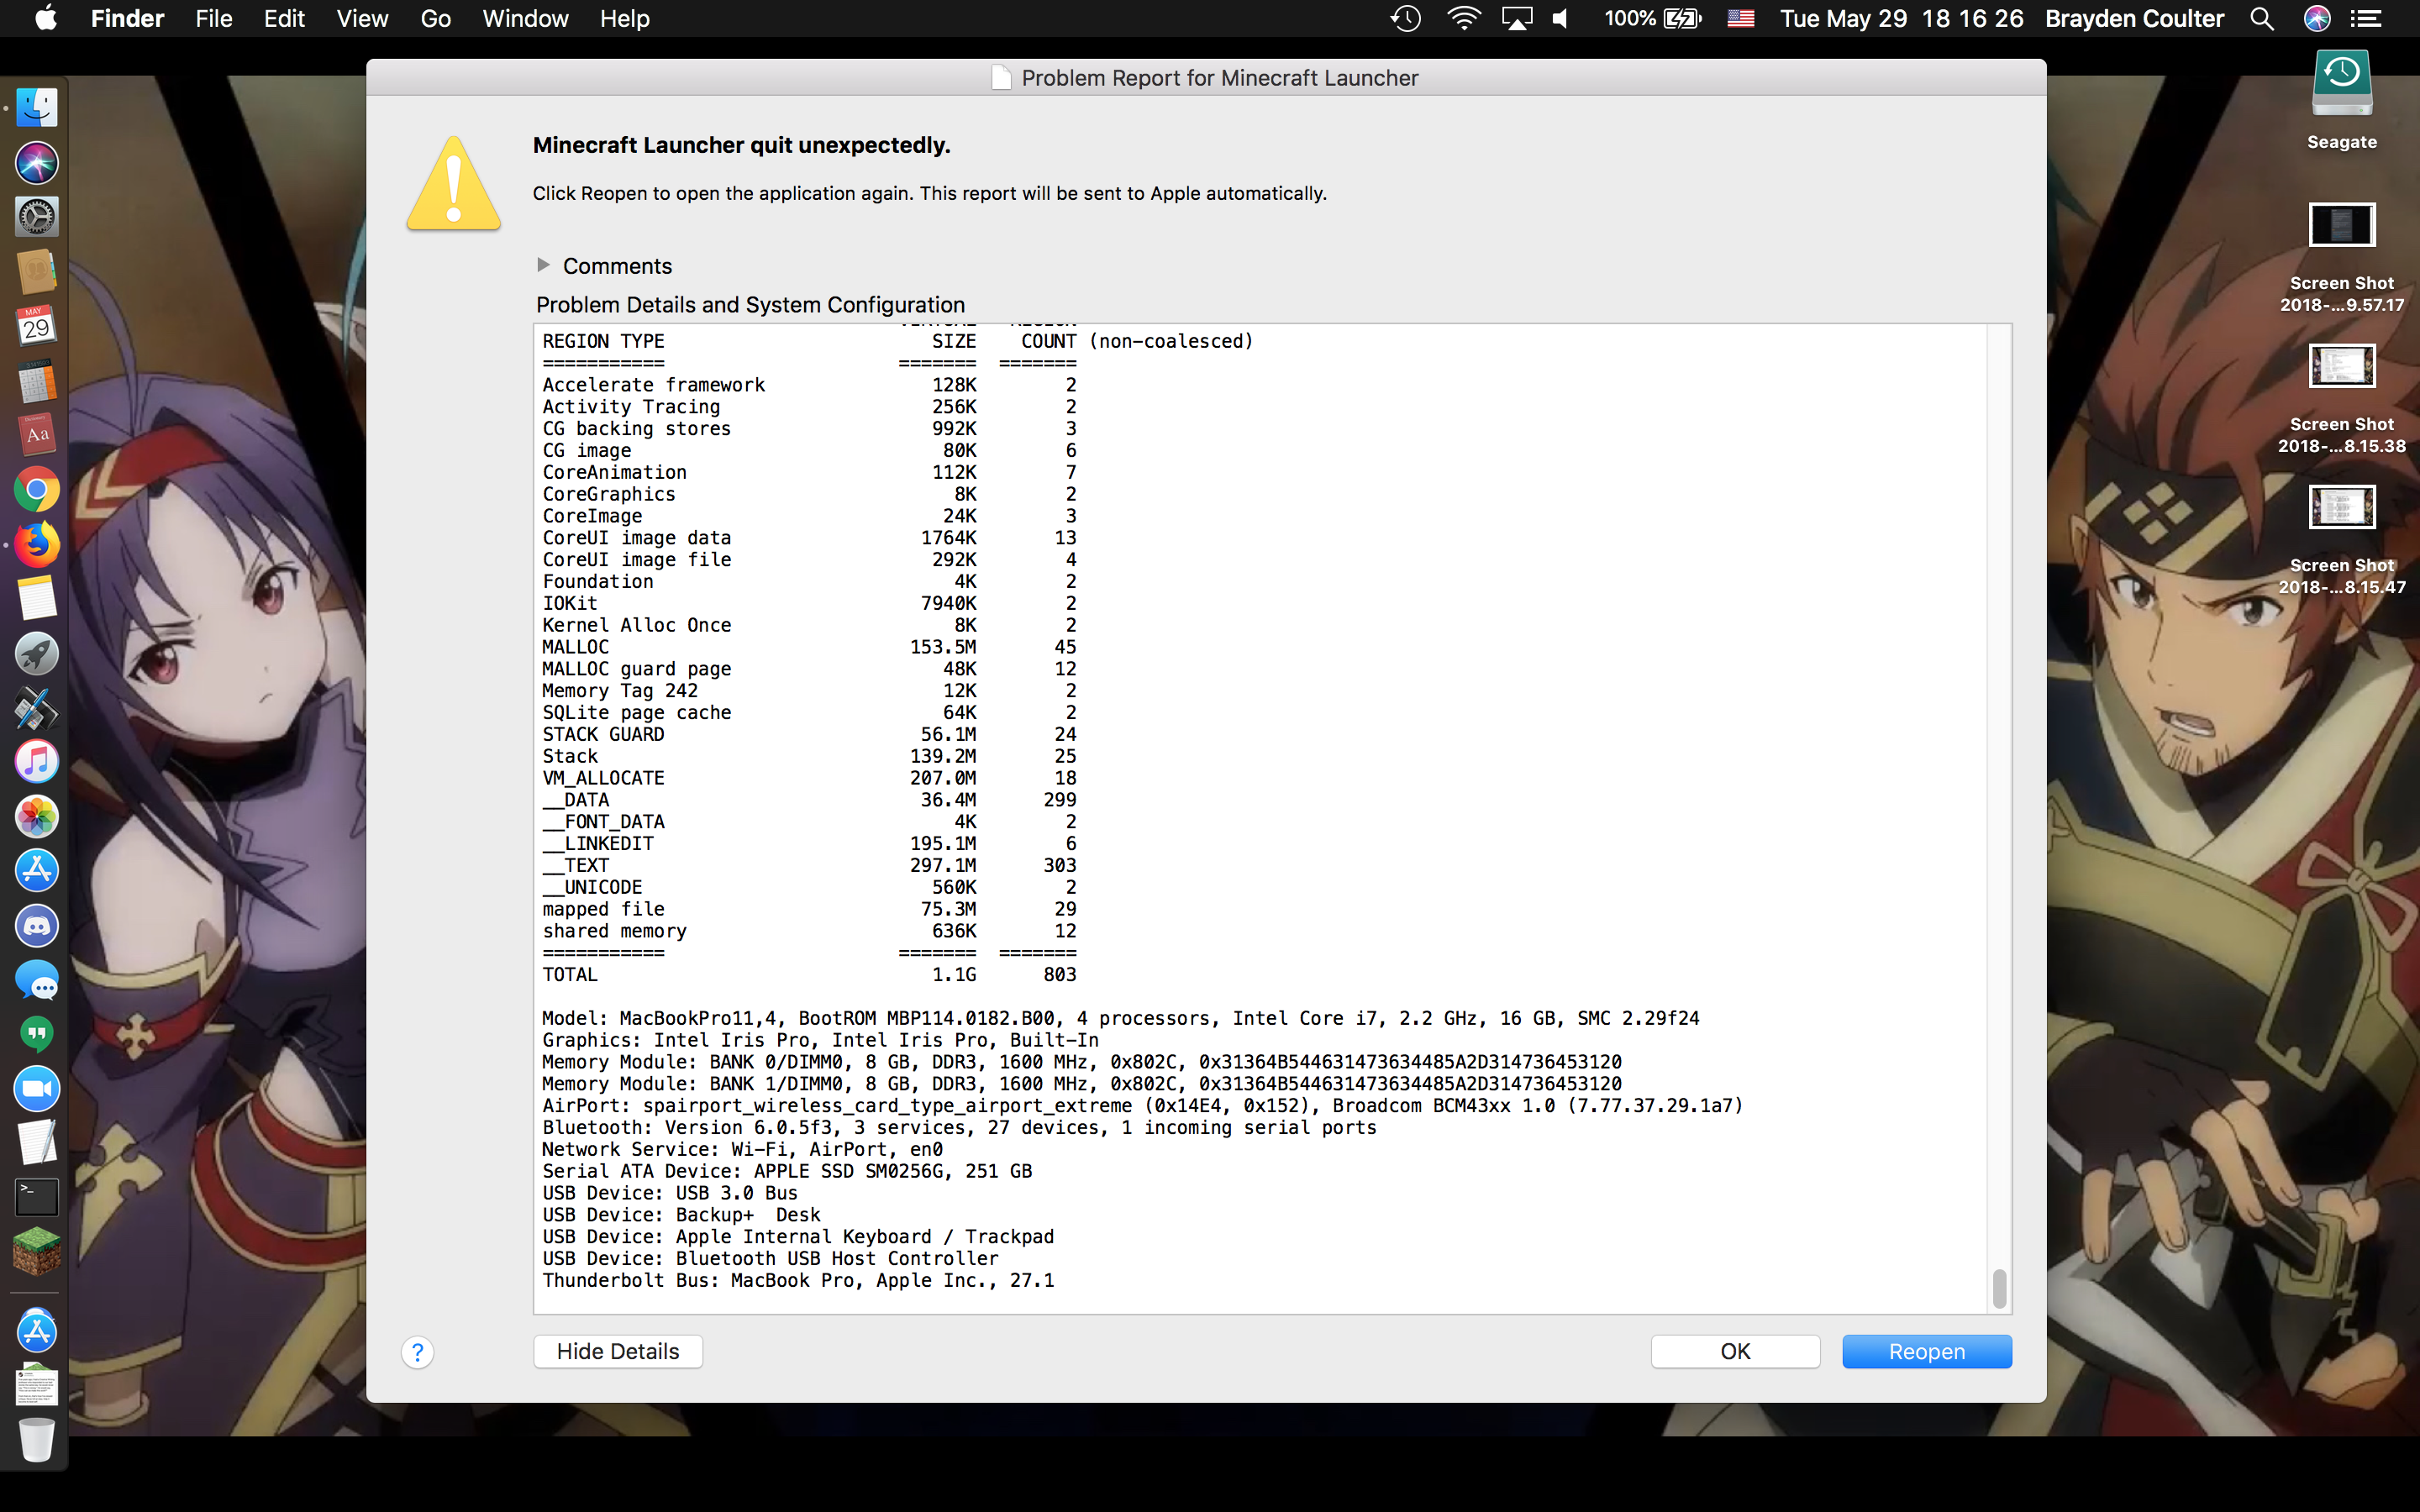Open the help question mark button
The height and width of the screenshot is (1512, 2420).
pyautogui.click(x=417, y=1352)
